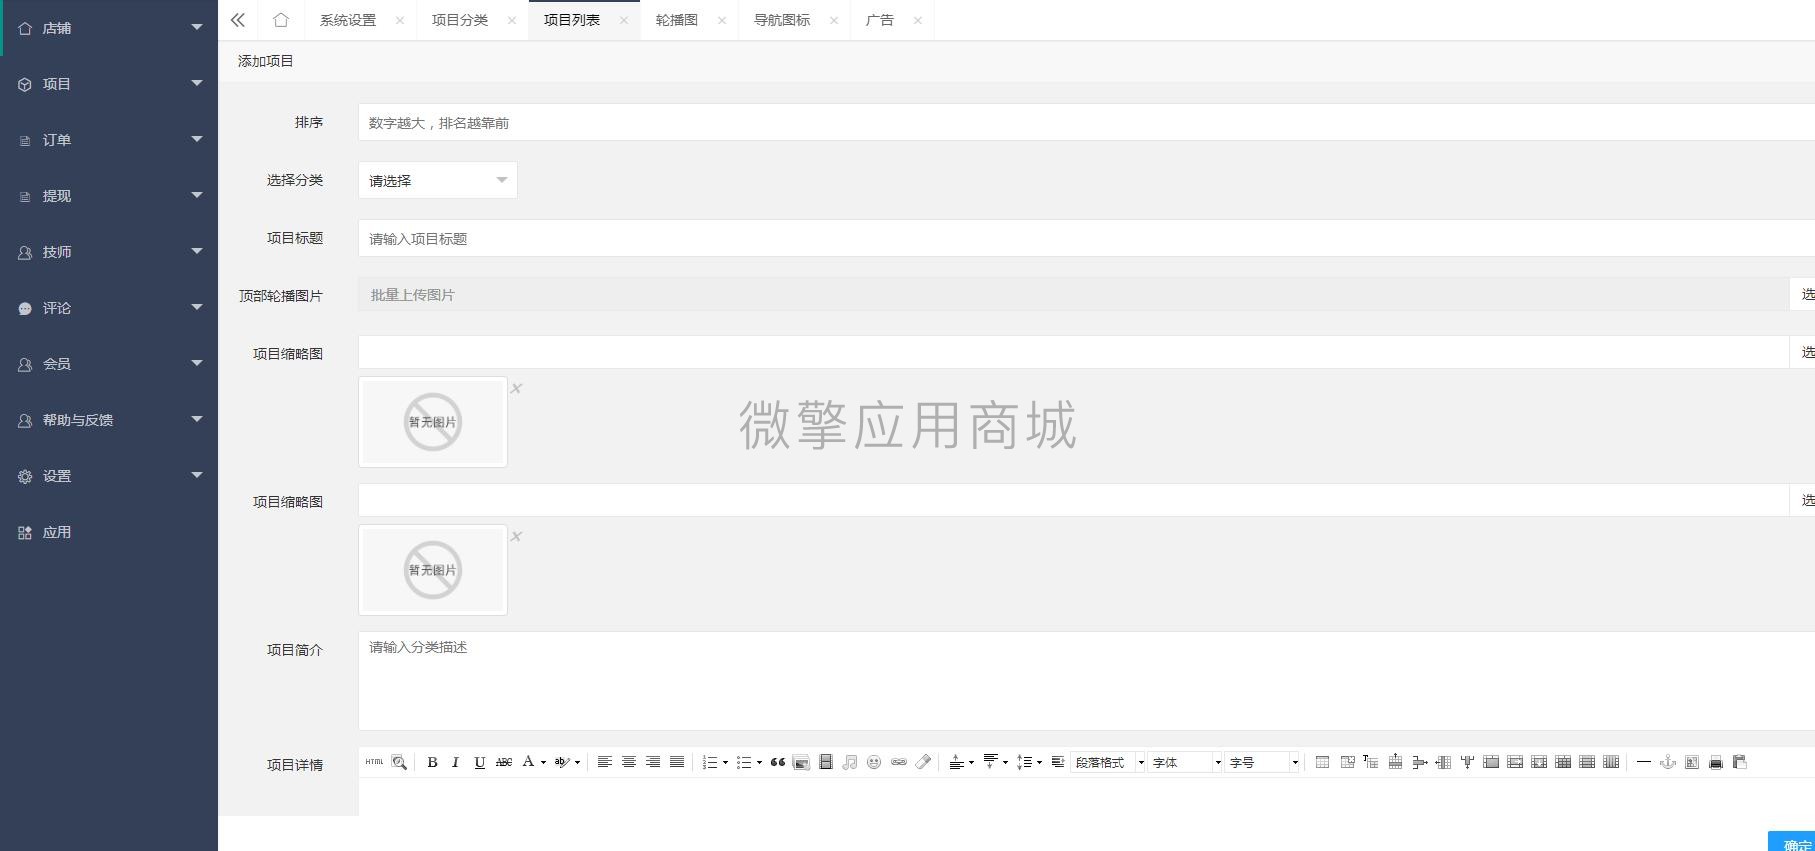Open the emoticon smiley picker

[874, 762]
